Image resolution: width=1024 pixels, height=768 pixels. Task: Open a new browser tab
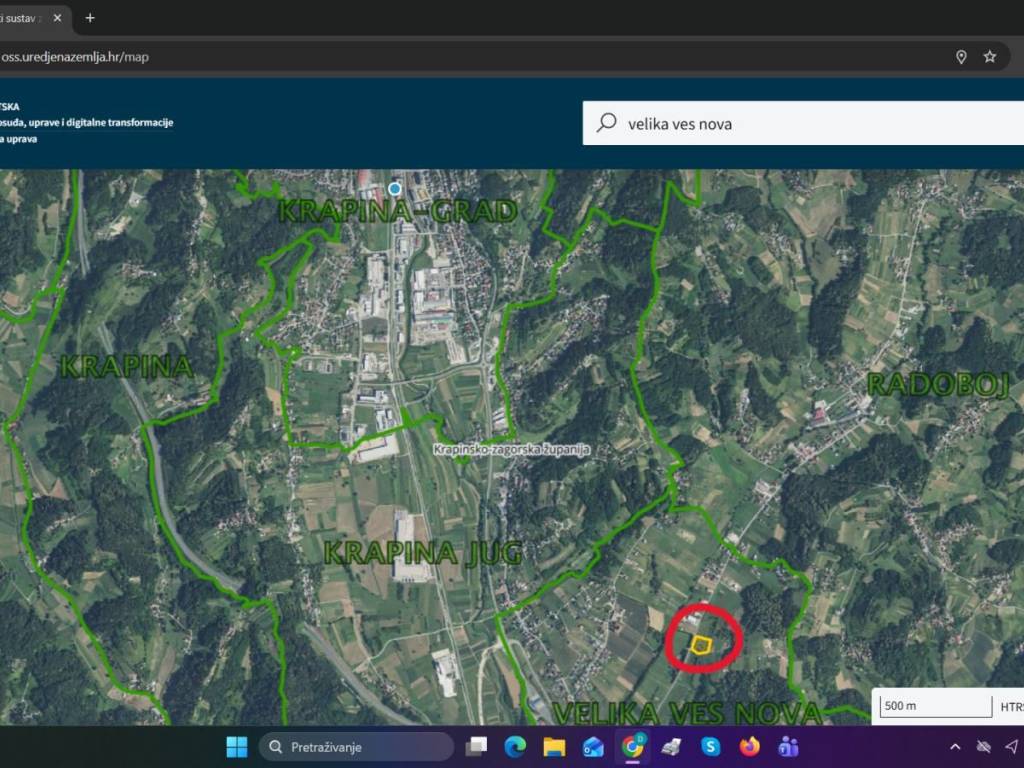pos(90,18)
